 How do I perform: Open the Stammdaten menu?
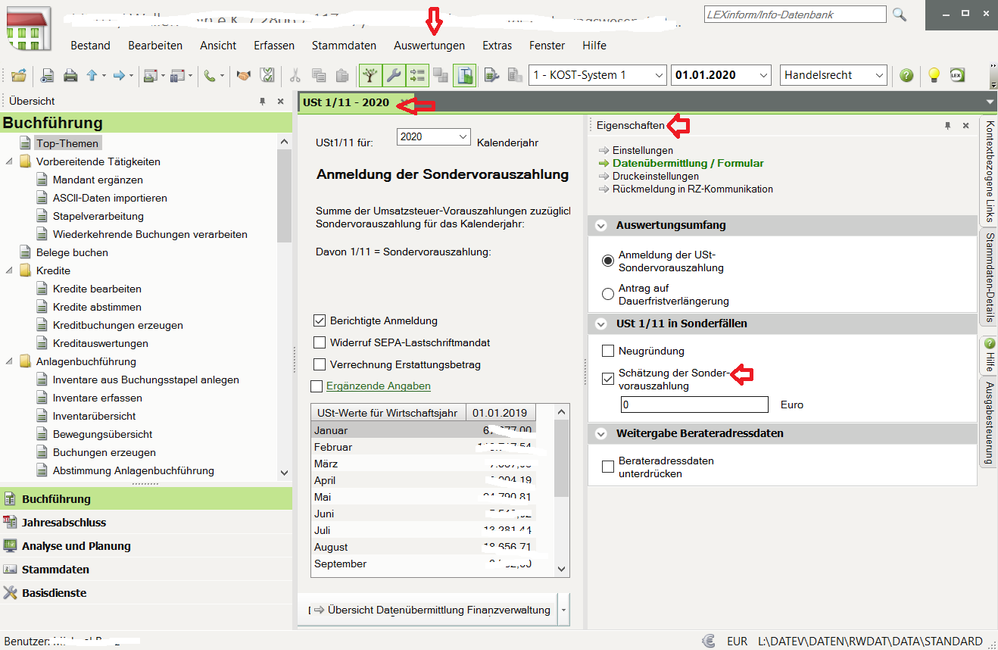click(x=344, y=45)
